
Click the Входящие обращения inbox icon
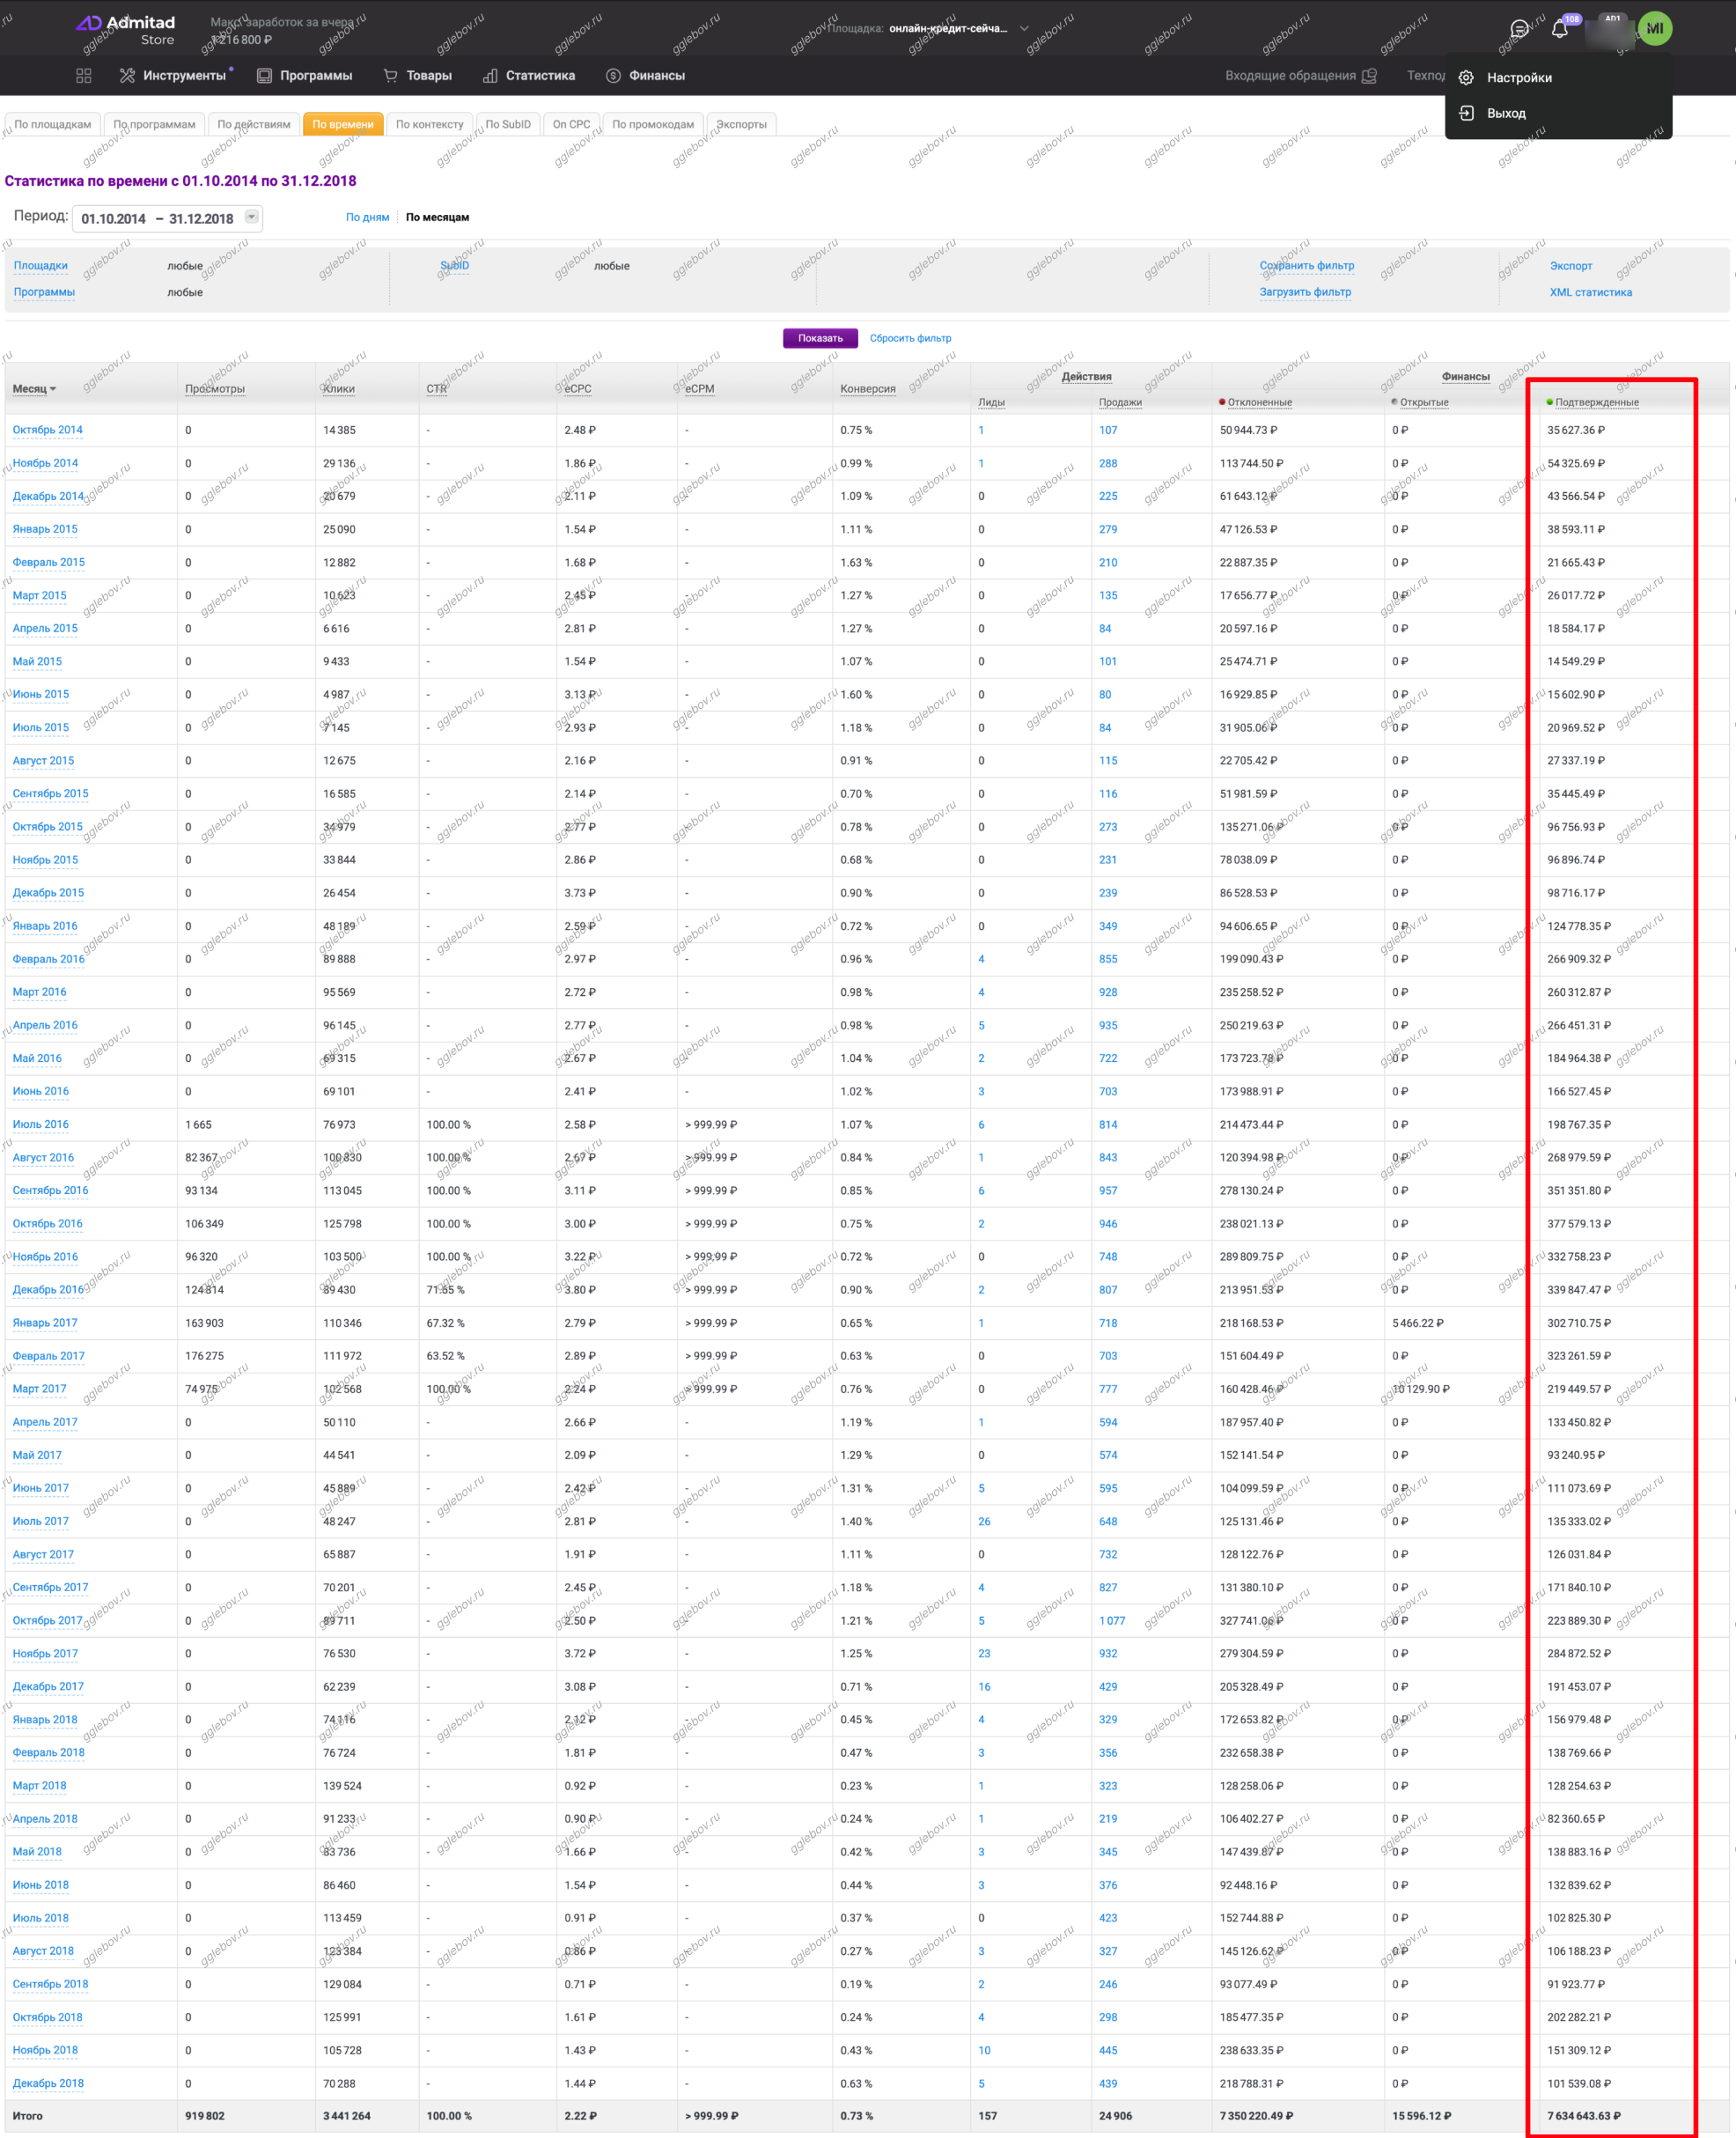1370,76
